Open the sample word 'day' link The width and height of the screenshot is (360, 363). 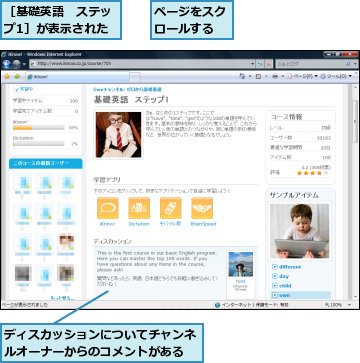pos(284,276)
